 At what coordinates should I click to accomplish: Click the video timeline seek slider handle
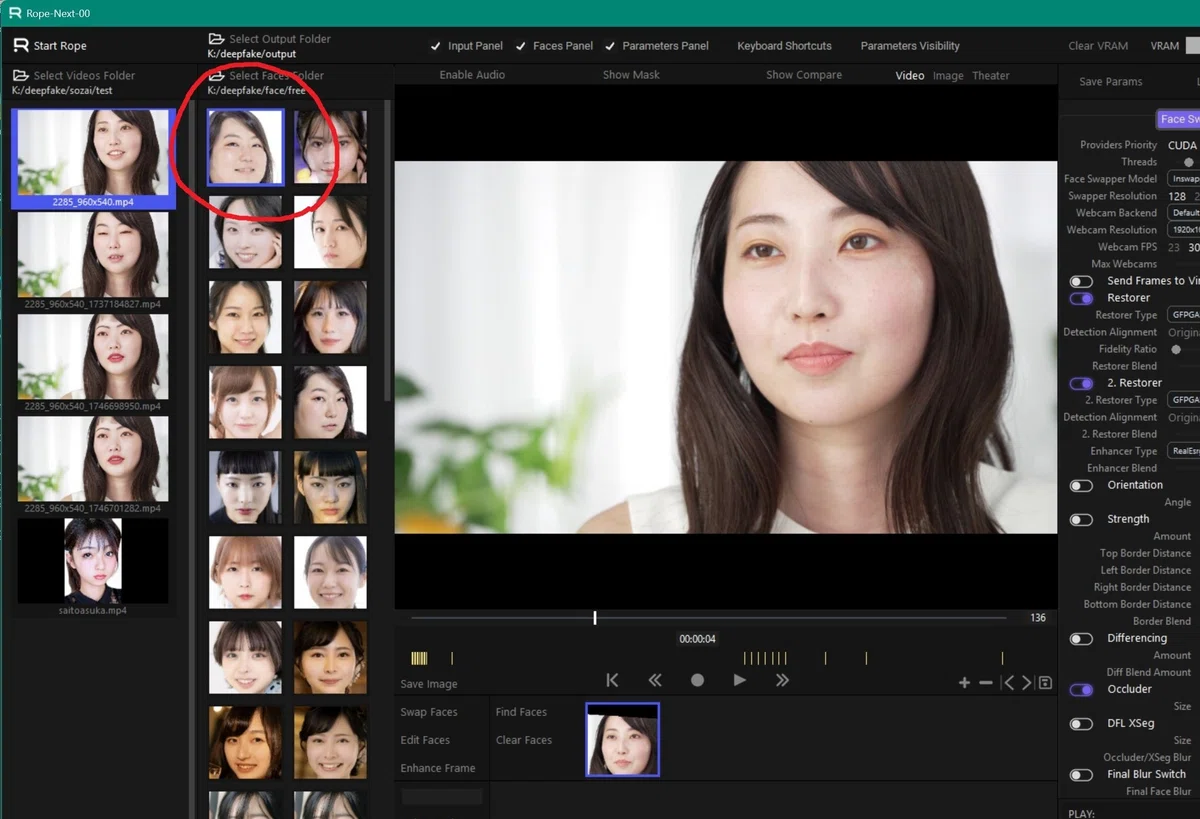pyautogui.click(x=595, y=618)
